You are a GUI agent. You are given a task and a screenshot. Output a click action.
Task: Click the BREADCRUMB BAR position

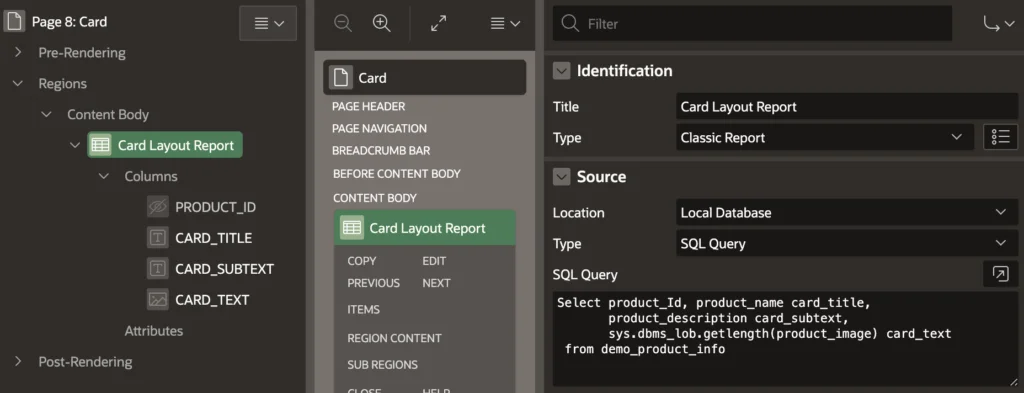point(381,150)
